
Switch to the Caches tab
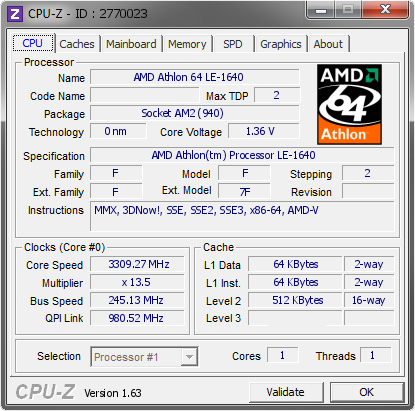click(x=77, y=44)
